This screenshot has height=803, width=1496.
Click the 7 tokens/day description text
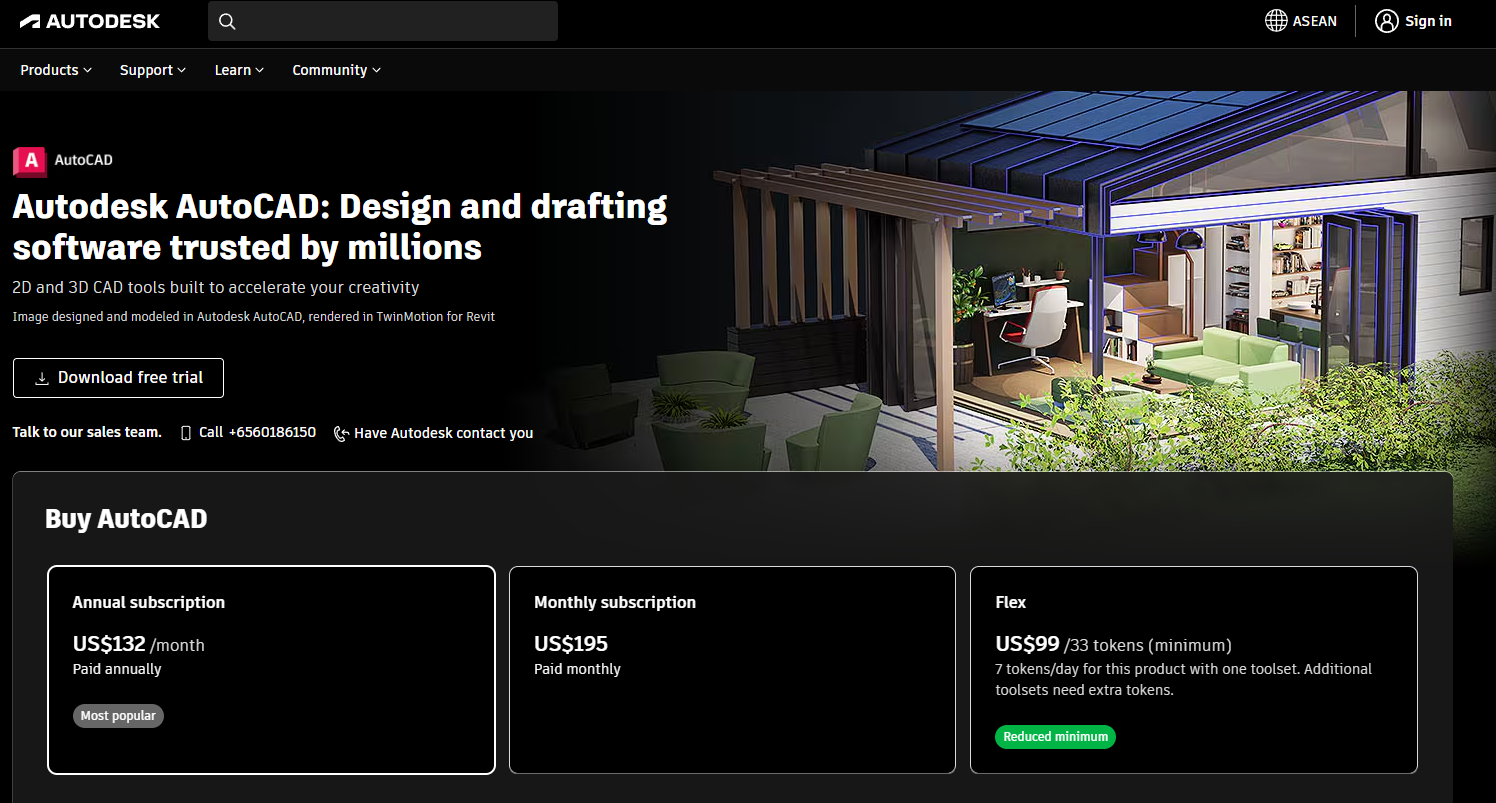(1184, 680)
